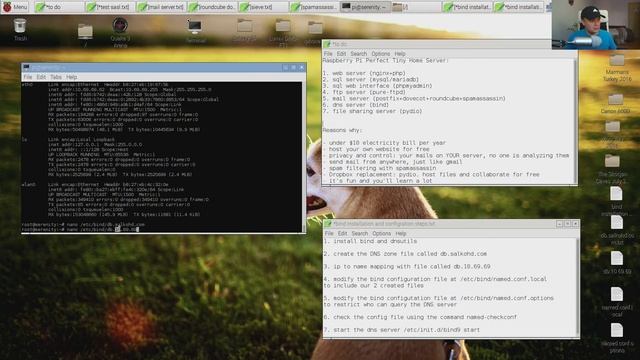
Task: Open the db.salkohd.com.txt desktop file
Action: tap(617, 230)
